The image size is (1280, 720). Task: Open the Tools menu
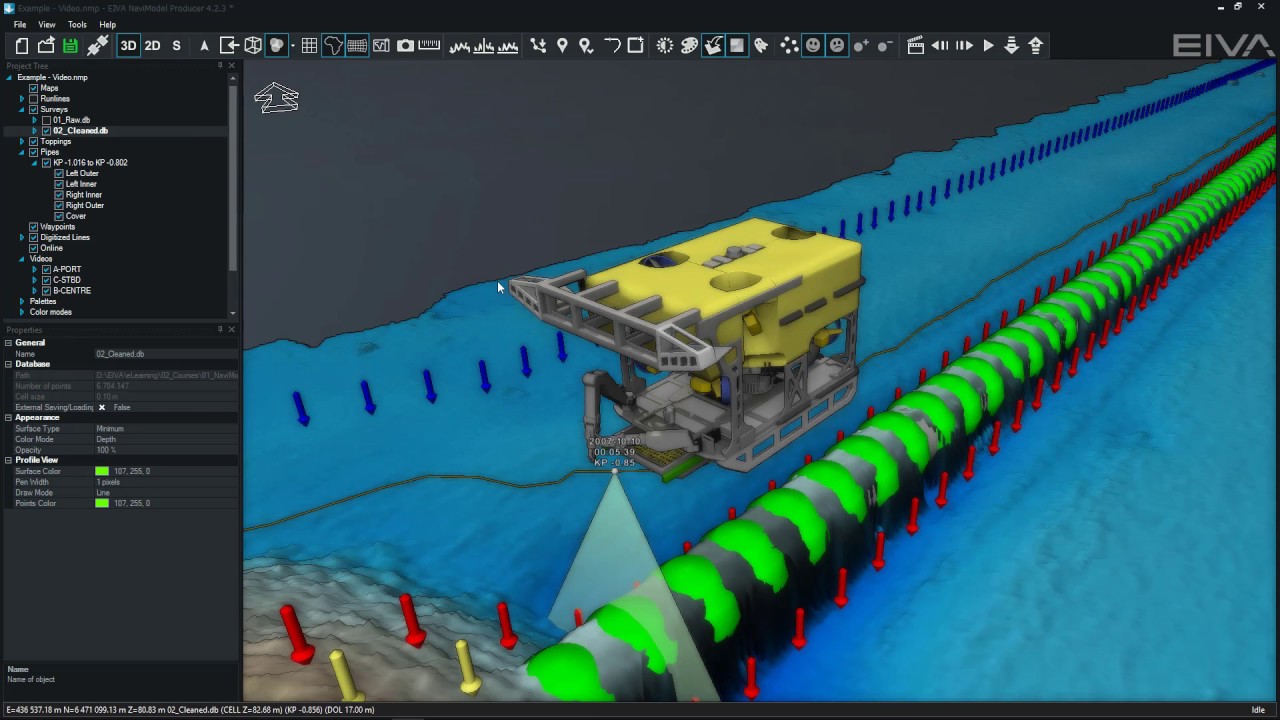pos(77,24)
